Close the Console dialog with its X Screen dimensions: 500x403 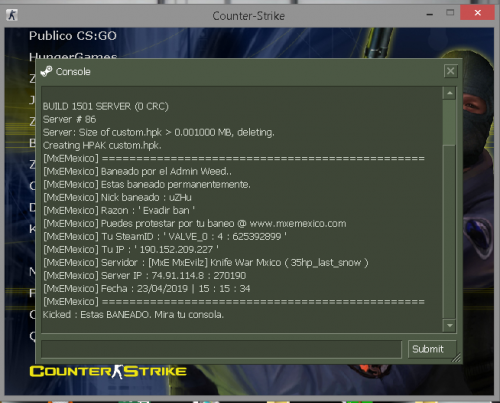click(450, 71)
